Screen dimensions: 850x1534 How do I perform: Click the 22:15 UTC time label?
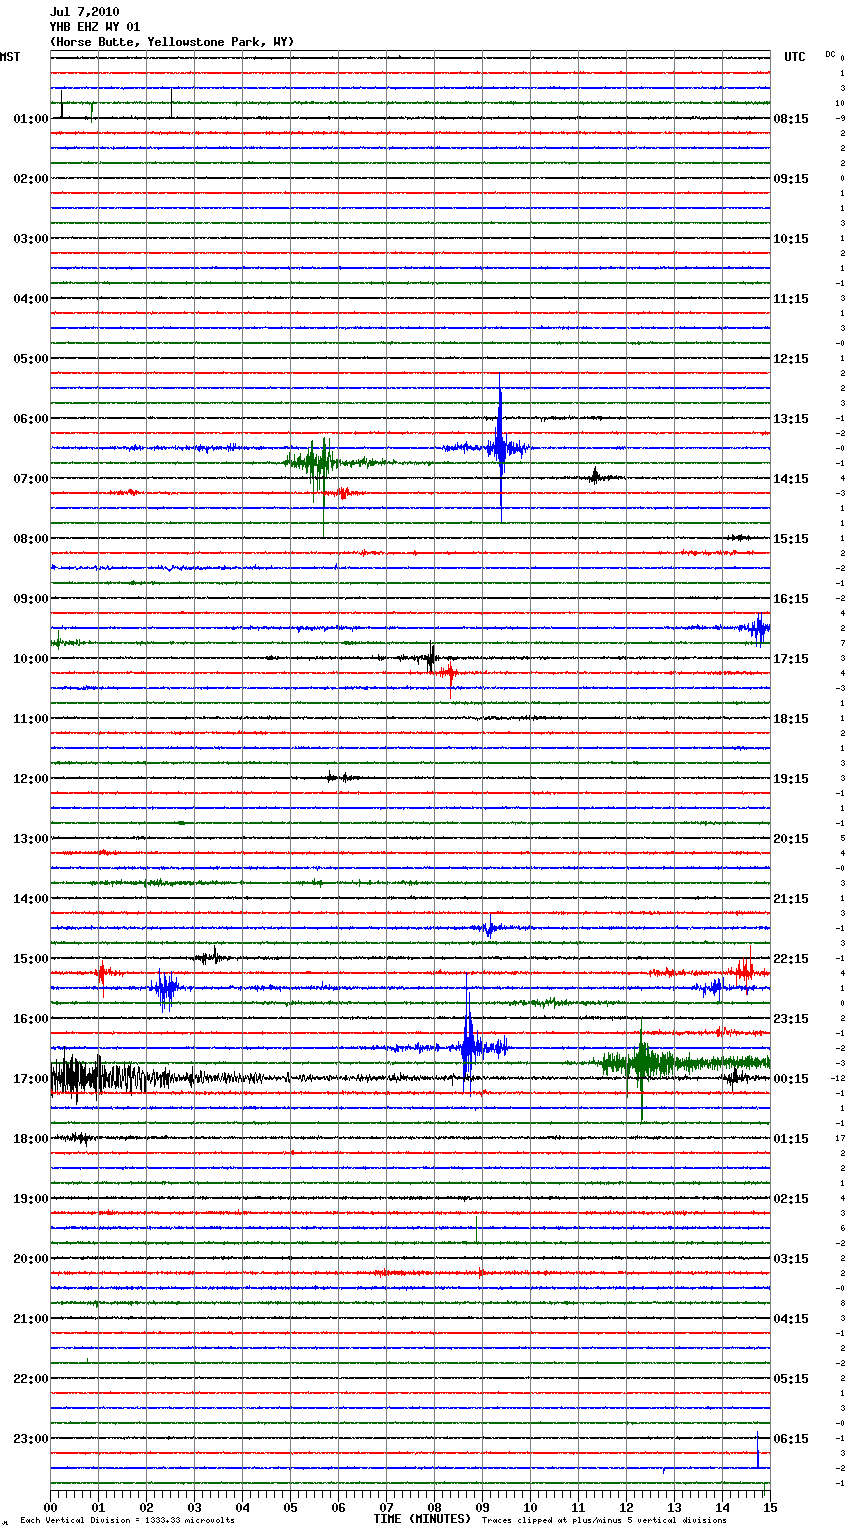791,959
